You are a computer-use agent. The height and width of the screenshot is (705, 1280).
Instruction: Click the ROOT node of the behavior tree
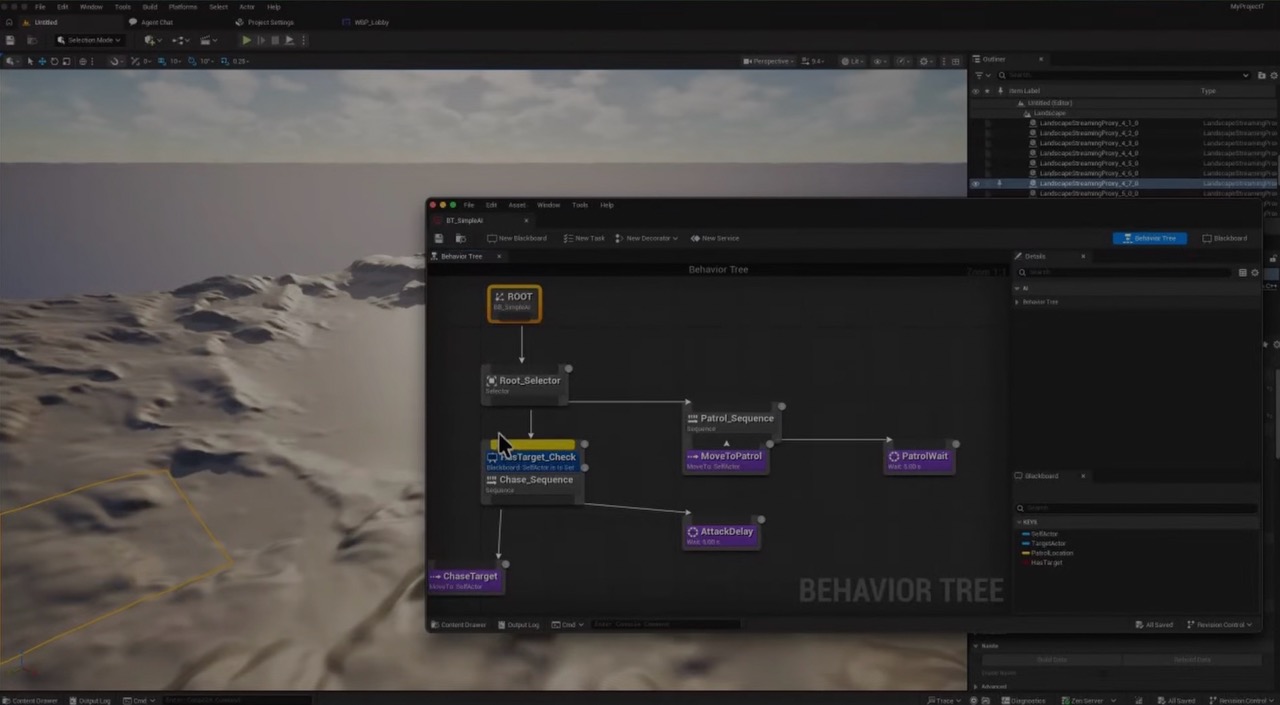click(515, 303)
